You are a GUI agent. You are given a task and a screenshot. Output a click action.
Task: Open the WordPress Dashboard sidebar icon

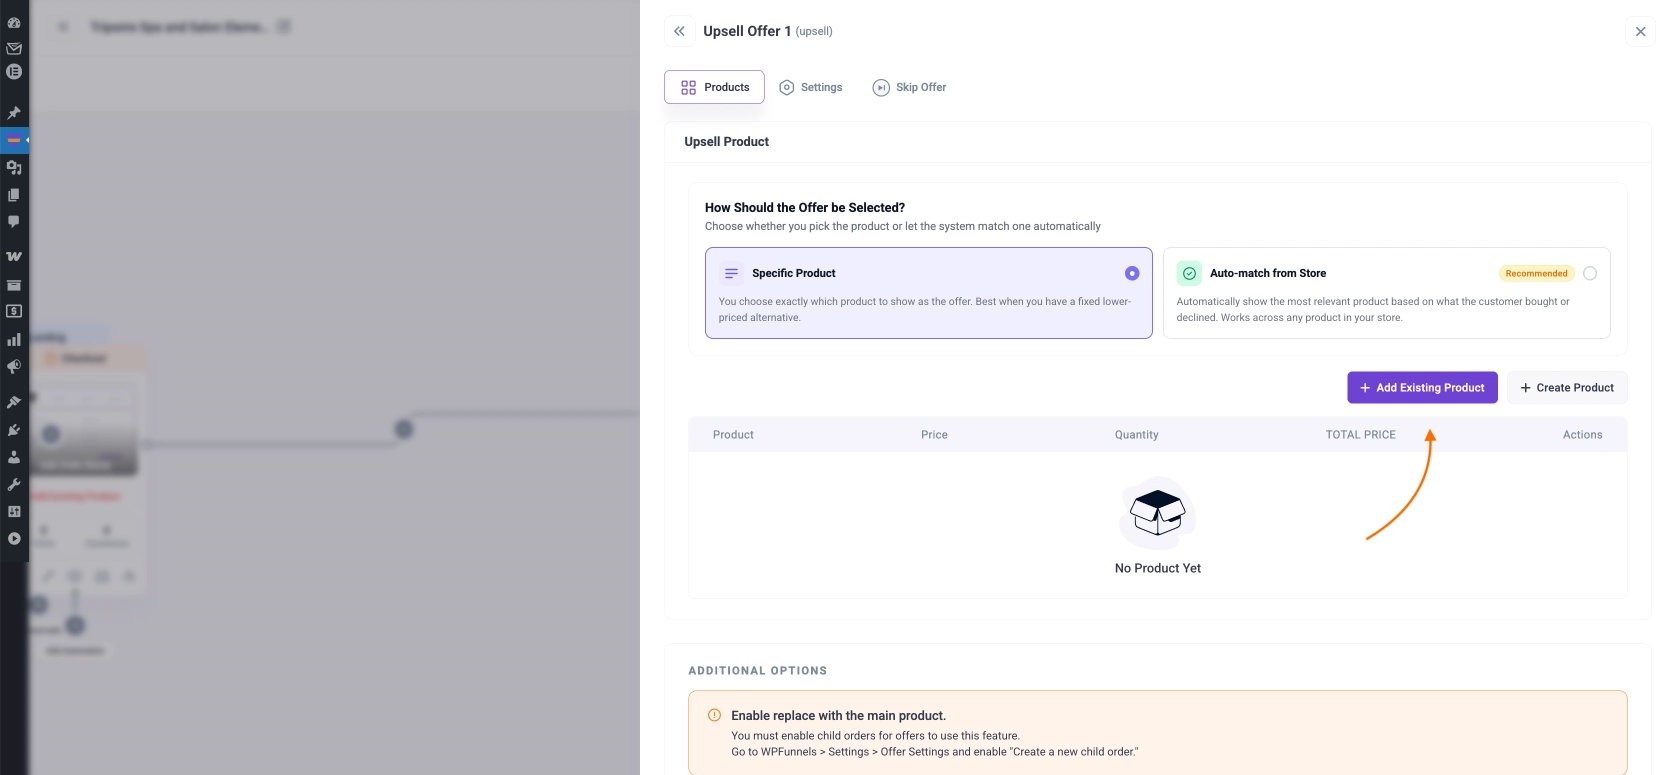tap(14, 22)
